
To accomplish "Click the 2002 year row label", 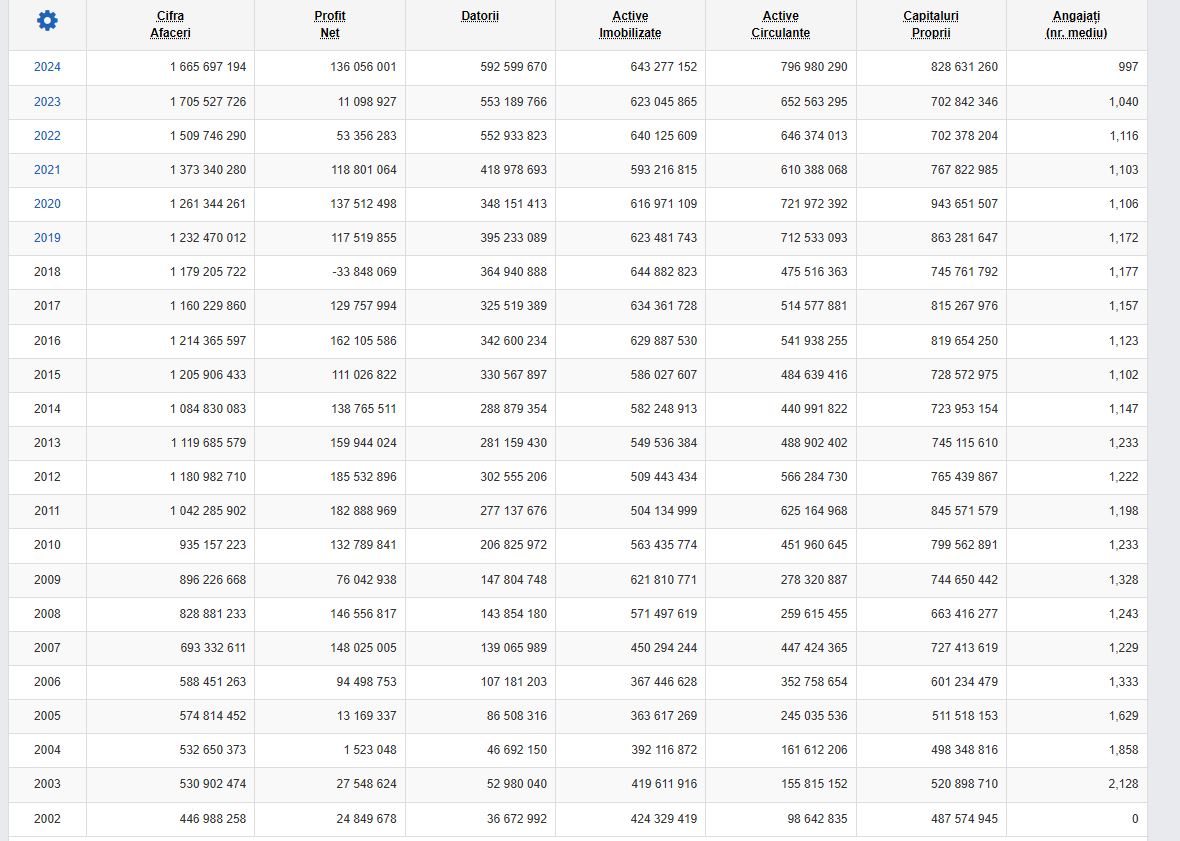I will click(47, 818).
